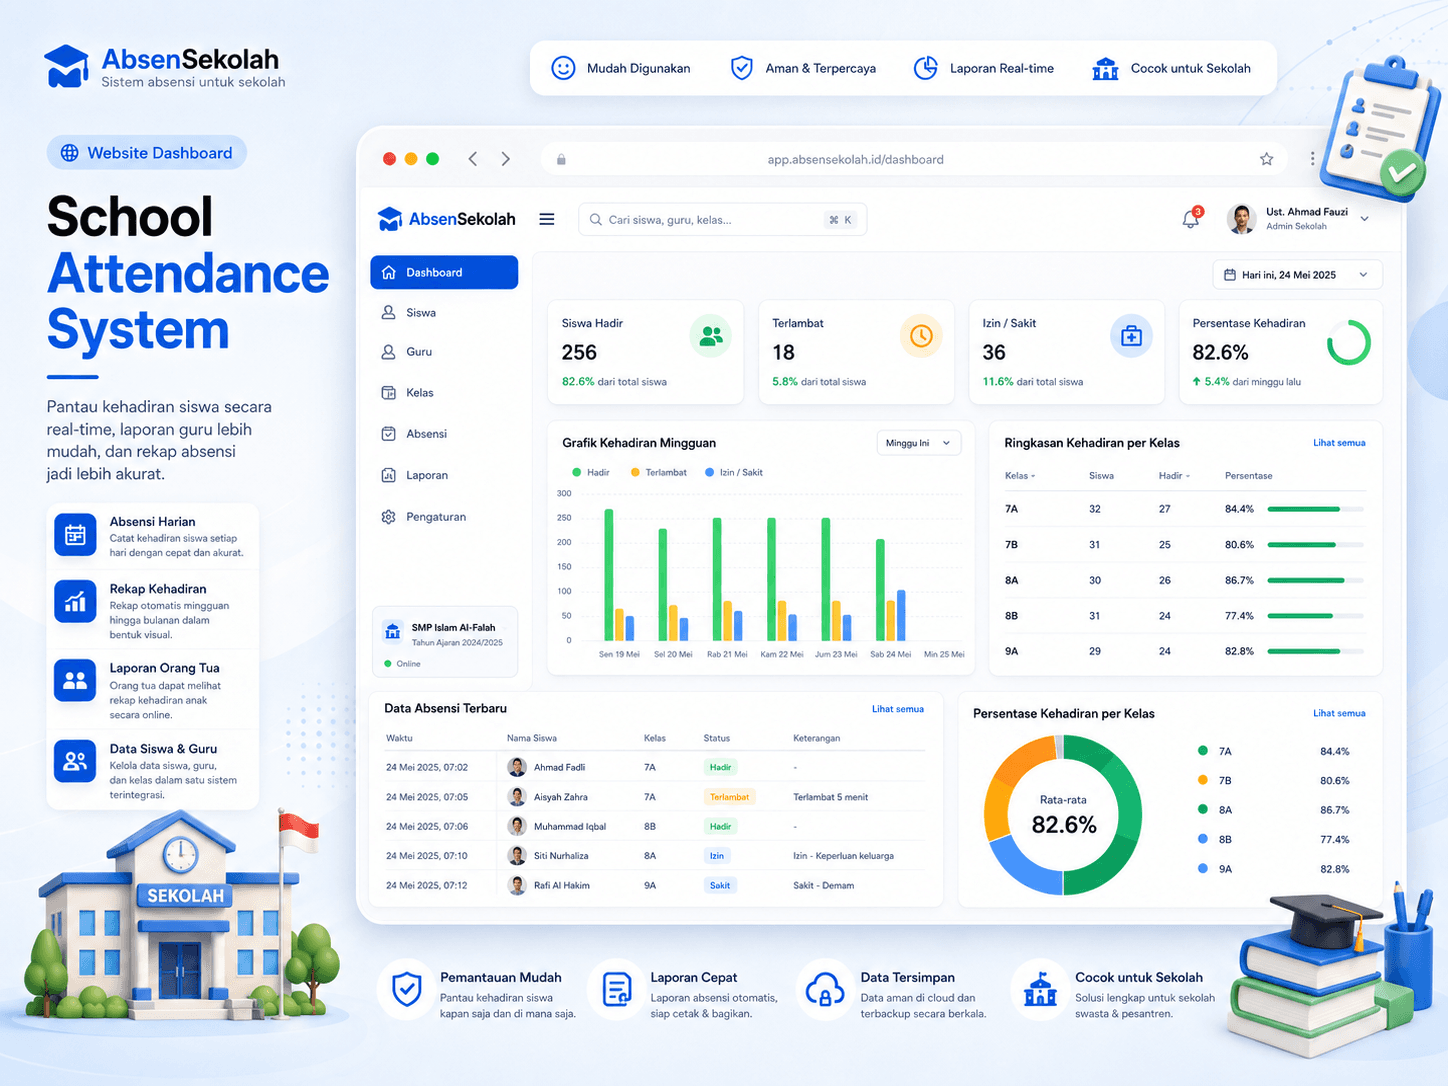This screenshot has height=1086, width=1448.
Task: Go forward with browser forward arrow
Action: [506, 159]
